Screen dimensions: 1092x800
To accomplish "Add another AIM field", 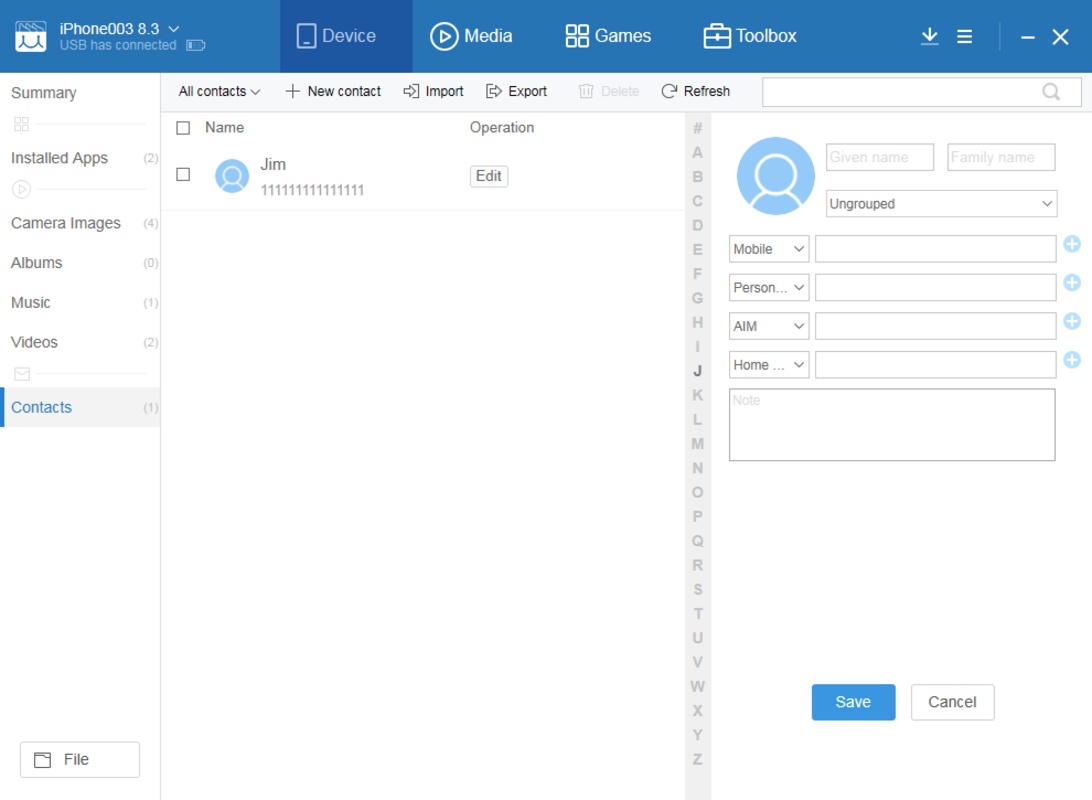I will pos(1072,321).
